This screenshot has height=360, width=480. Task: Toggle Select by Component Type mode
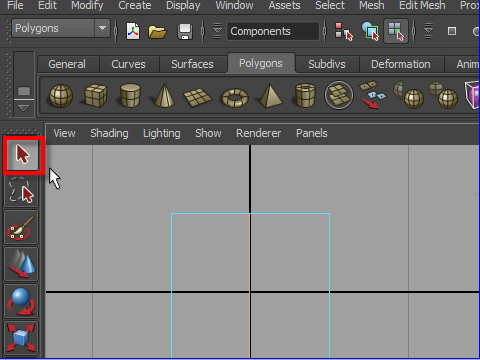(x=396, y=31)
